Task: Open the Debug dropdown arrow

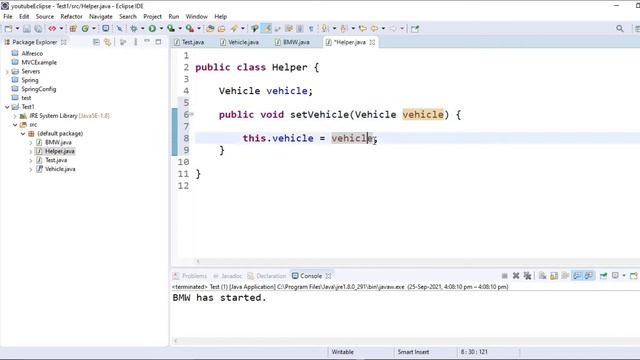Action: (x=142, y=29)
